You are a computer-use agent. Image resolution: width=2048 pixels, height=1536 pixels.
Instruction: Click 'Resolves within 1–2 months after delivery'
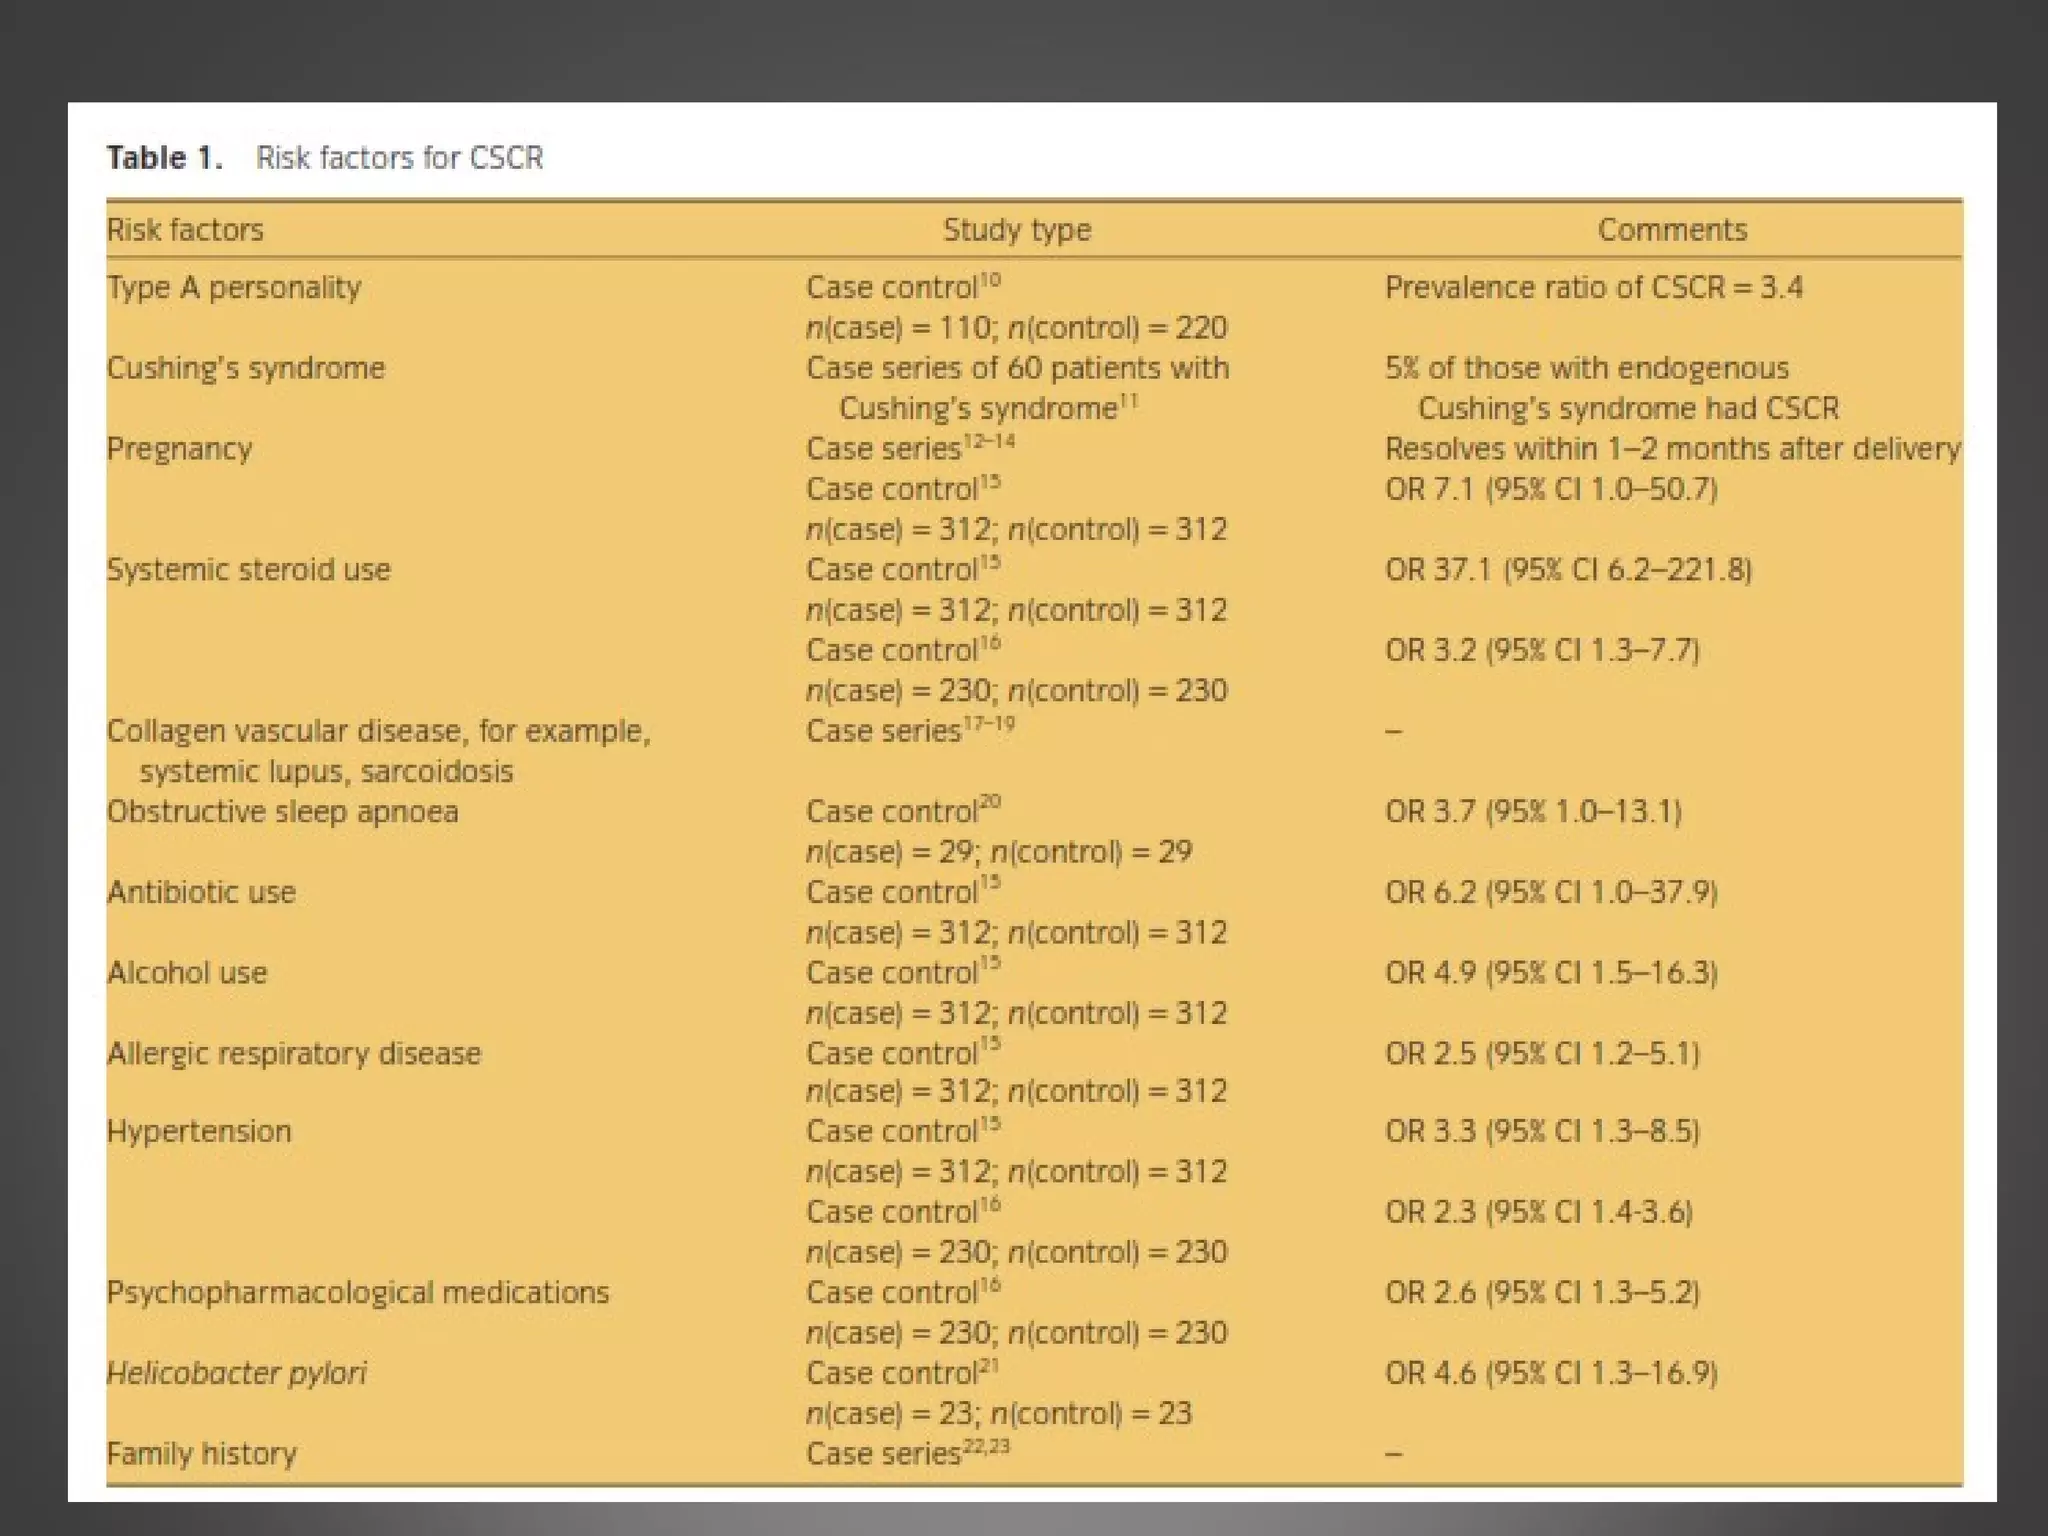[1671, 449]
